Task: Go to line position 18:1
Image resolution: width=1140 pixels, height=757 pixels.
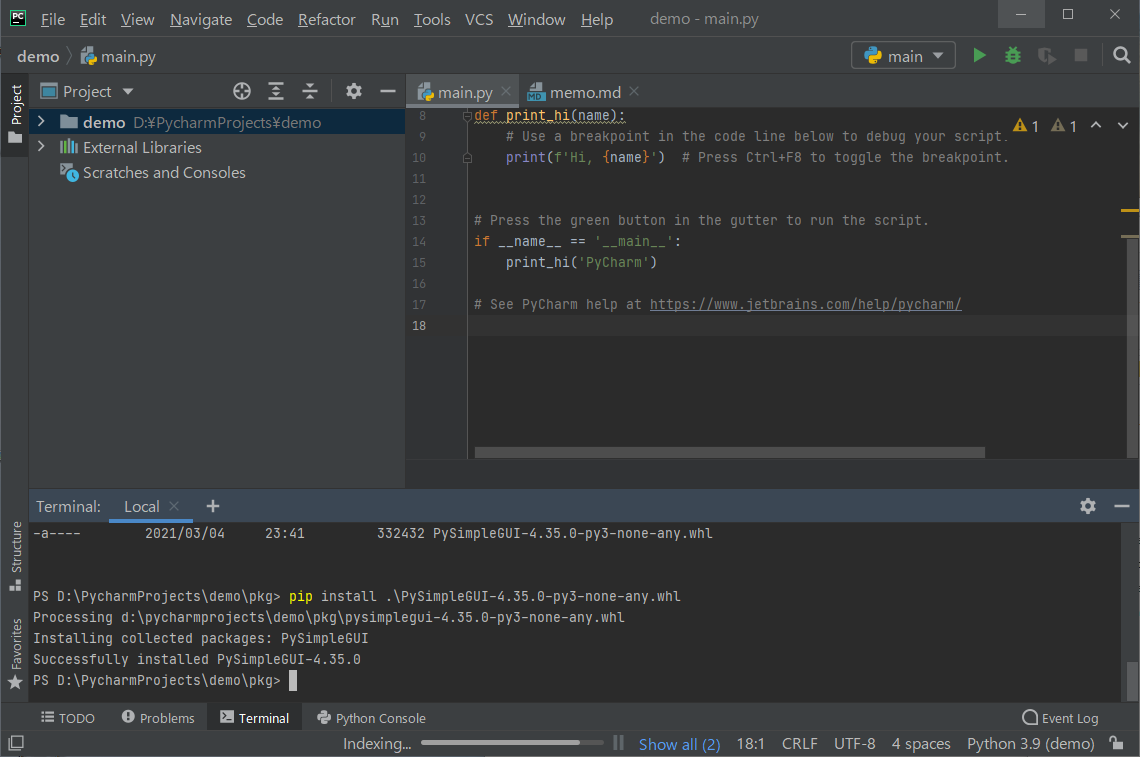Action: [x=750, y=743]
